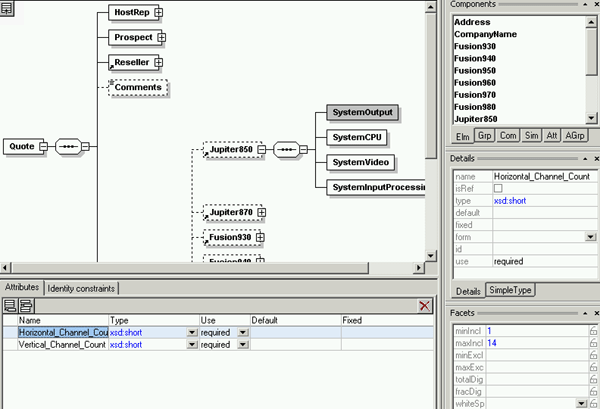Collapse the Jupiter850 element
This screenshot has height=409, width=600.
point(261,149)
